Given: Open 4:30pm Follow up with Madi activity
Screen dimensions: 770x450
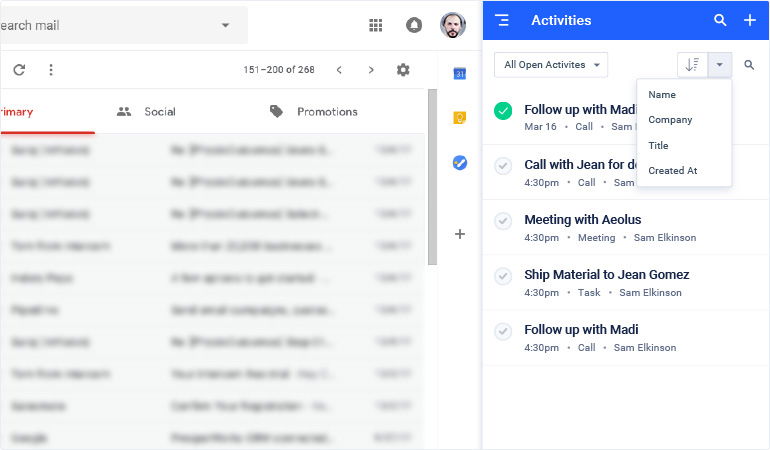Looking at the screenshot, I should 581,330.
